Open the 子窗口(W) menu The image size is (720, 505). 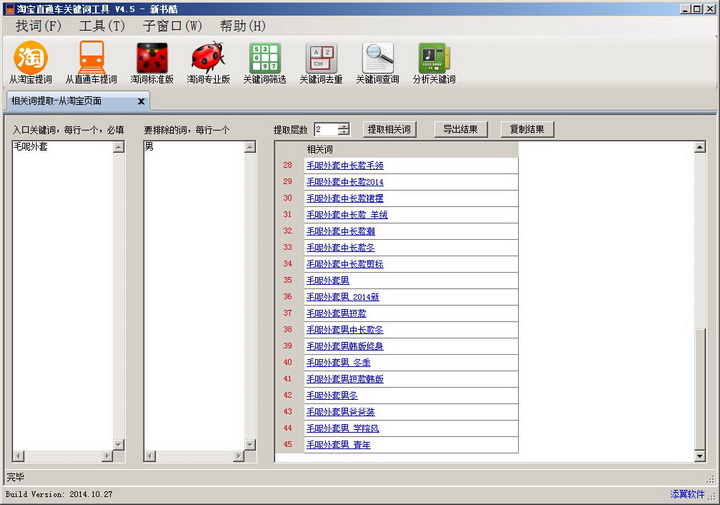tap(172, 26)
